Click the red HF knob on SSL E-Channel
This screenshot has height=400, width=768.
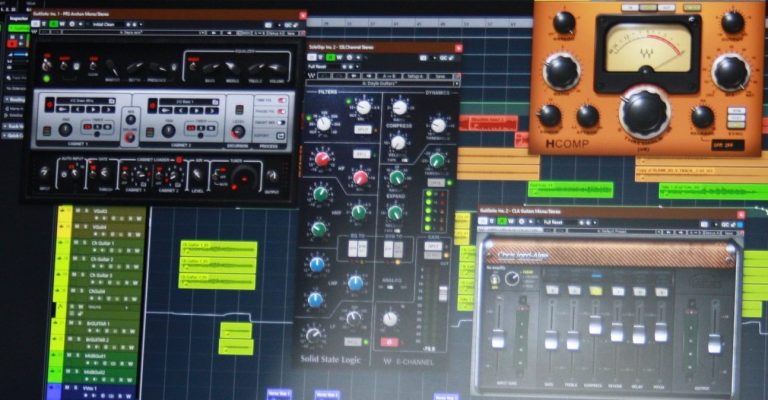tap(322, 159)
